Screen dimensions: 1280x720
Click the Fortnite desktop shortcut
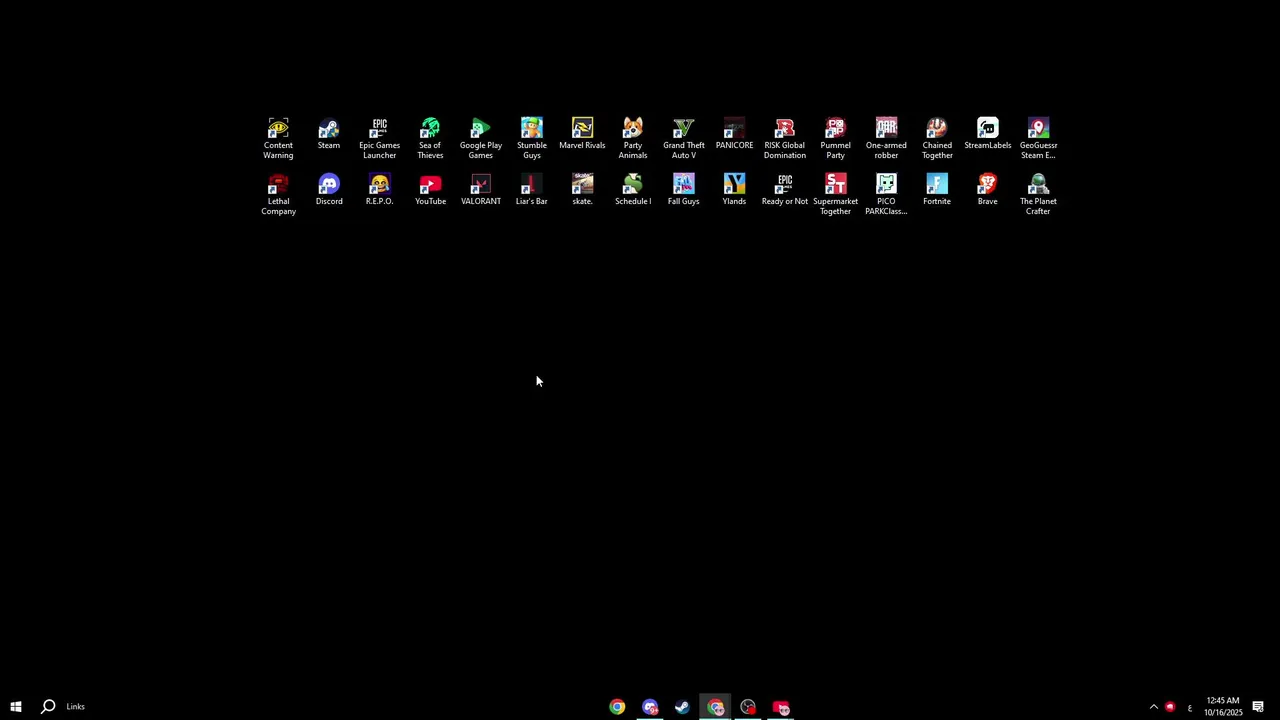click(x=937, y=190)
